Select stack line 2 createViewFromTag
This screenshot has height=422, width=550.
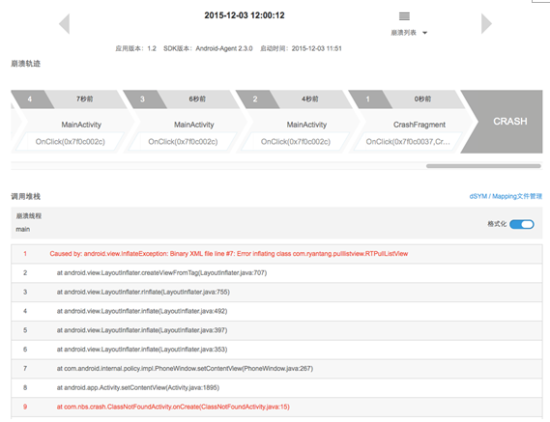coord(277,273)
